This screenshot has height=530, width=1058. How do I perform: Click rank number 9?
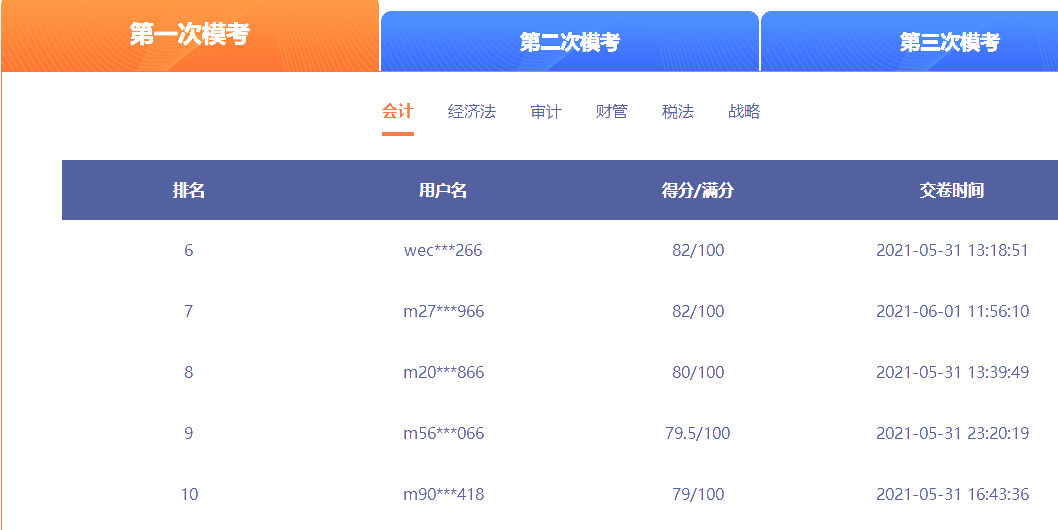pos(188,433)
